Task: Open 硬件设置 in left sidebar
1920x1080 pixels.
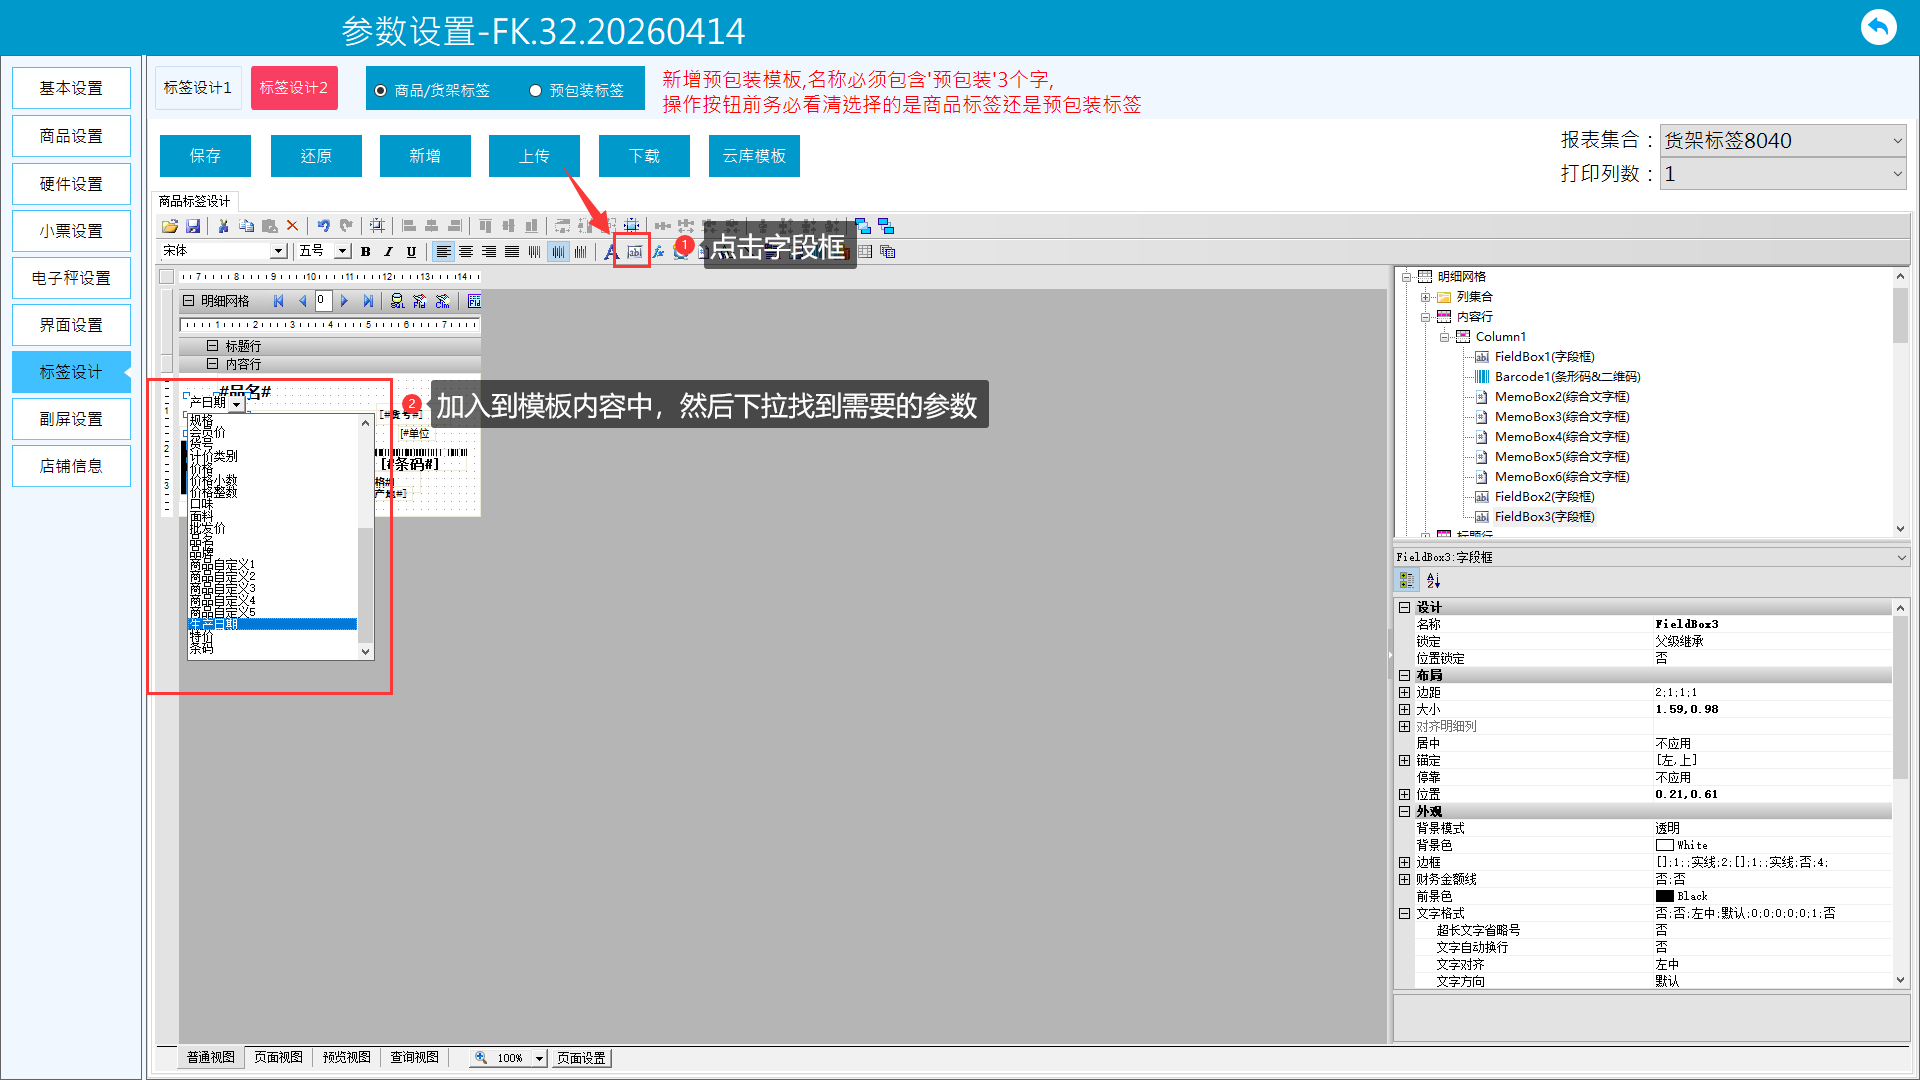Action: coord(71,184)
